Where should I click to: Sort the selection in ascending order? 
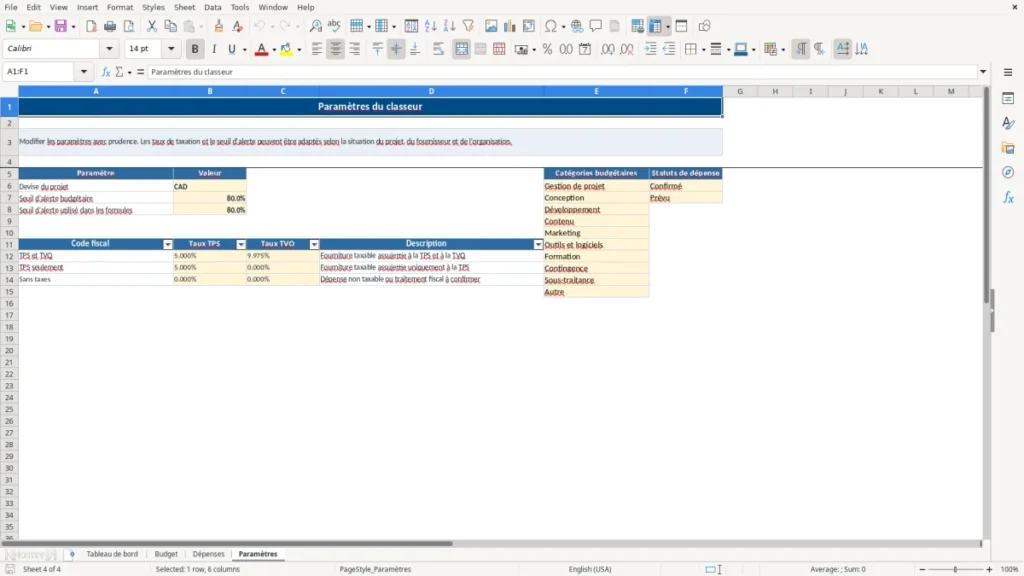point(430,26)
